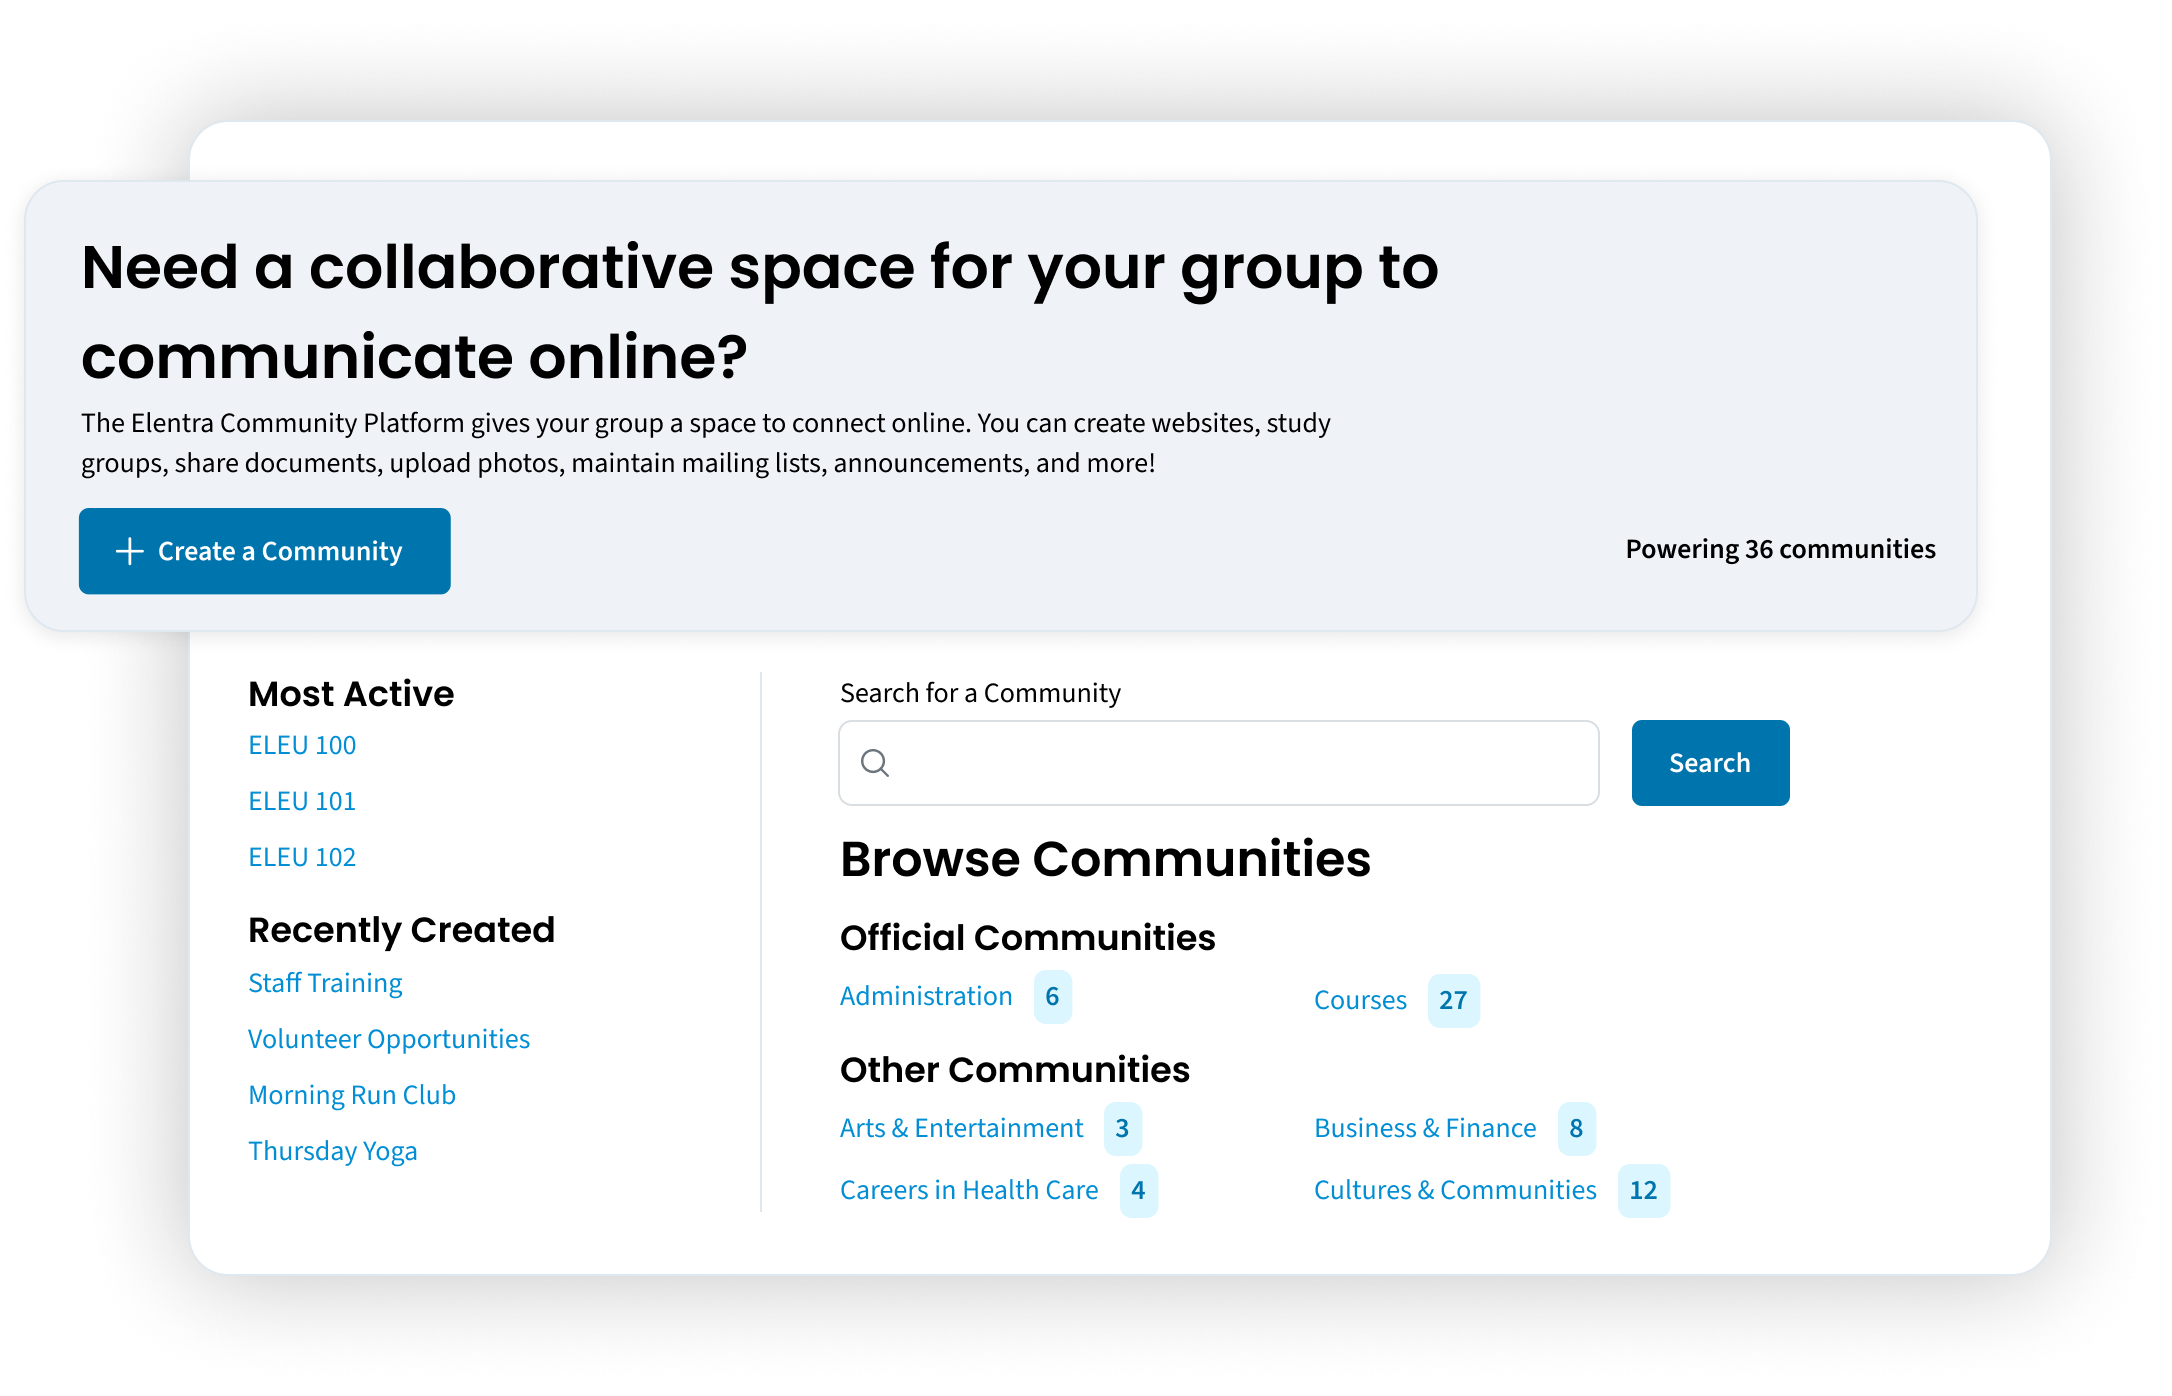This screenshot has height=1396, width=2172.
Task: Click the magnifying glass search icon
Action: pos(875,763)
